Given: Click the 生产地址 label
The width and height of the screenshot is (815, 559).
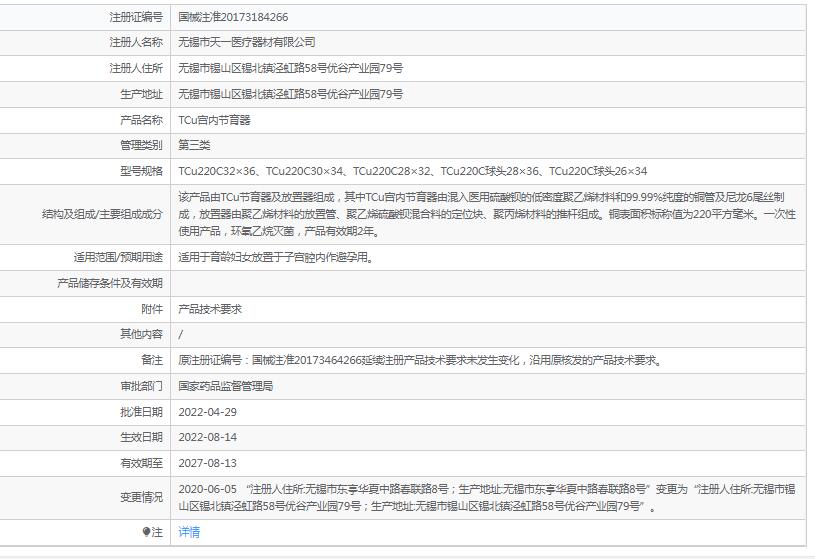Looking at the screenshot, I should pyautogui.click(x=141, y=94).
